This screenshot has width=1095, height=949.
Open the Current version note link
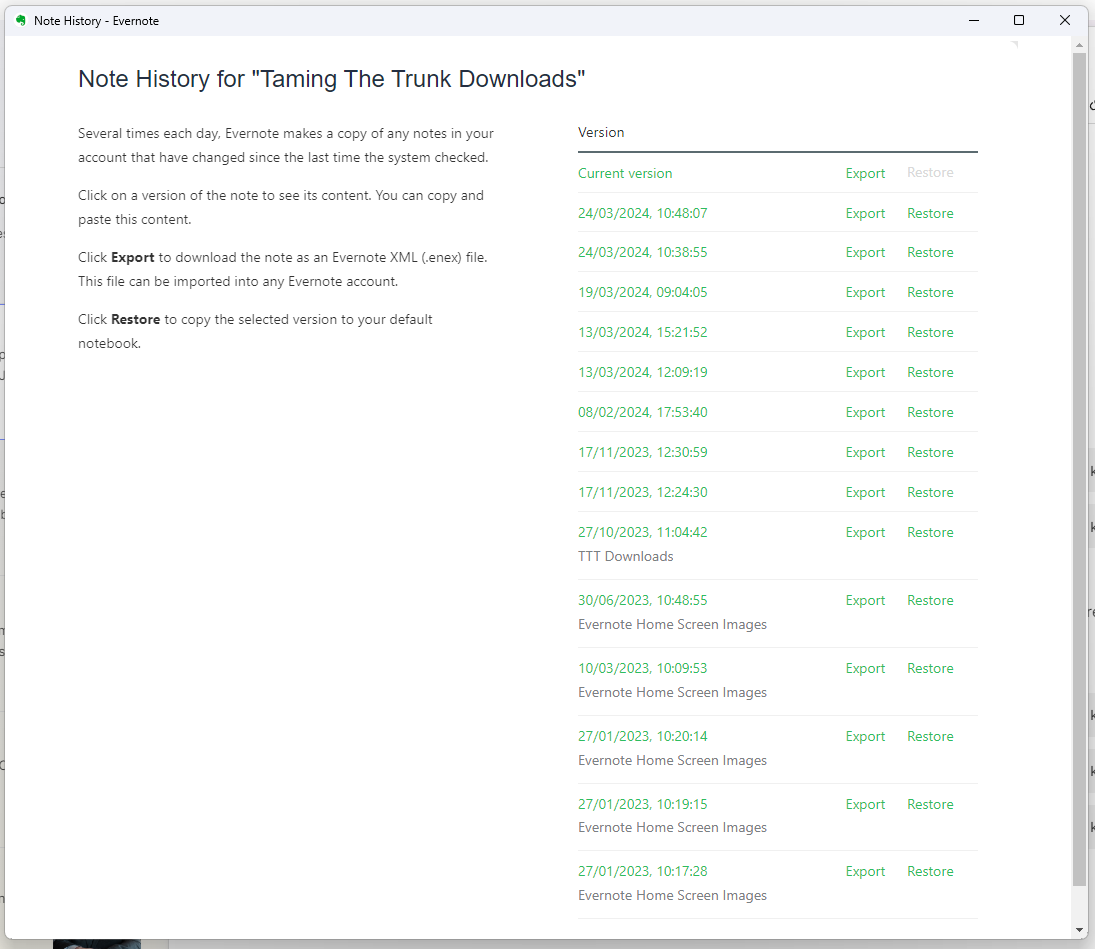pos(624,173)
